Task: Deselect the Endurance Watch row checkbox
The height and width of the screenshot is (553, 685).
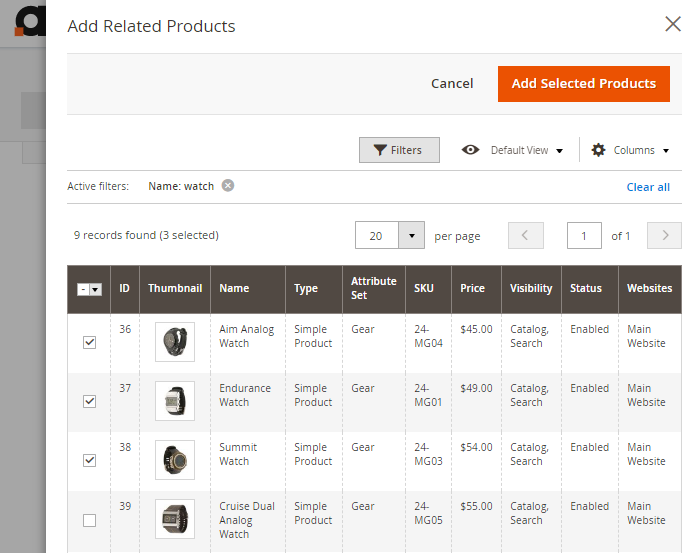Action: click(90, 401)
